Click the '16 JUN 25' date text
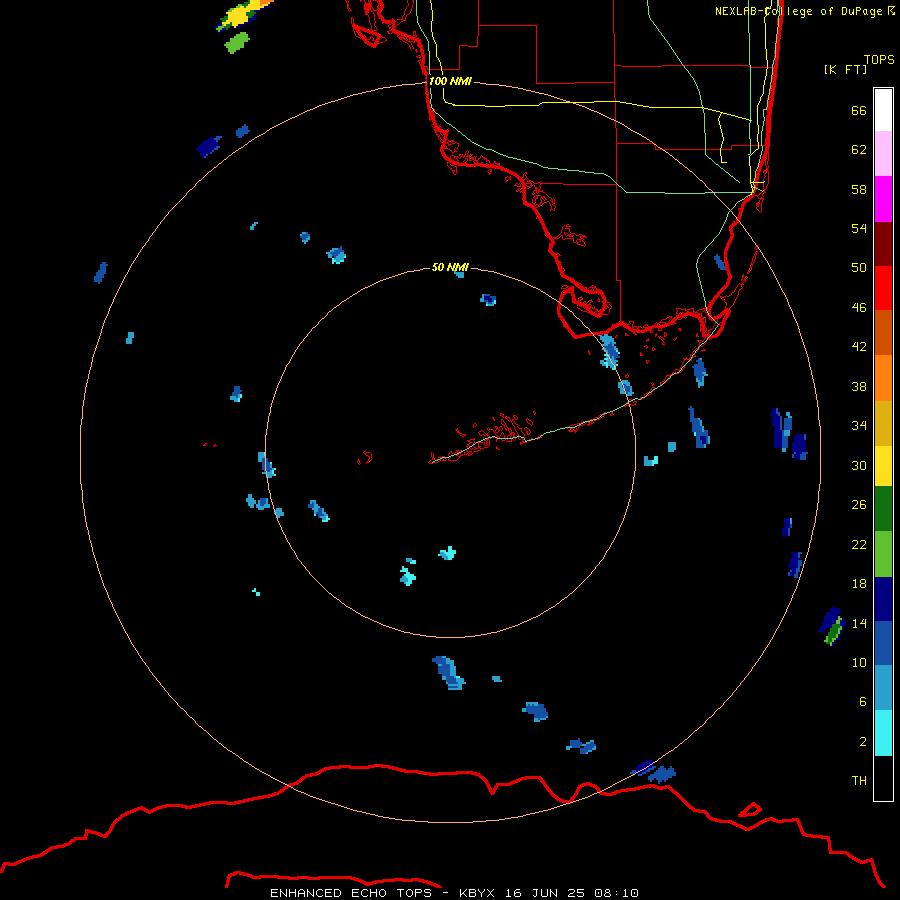900x900 pixels. (x=545, y=893)
